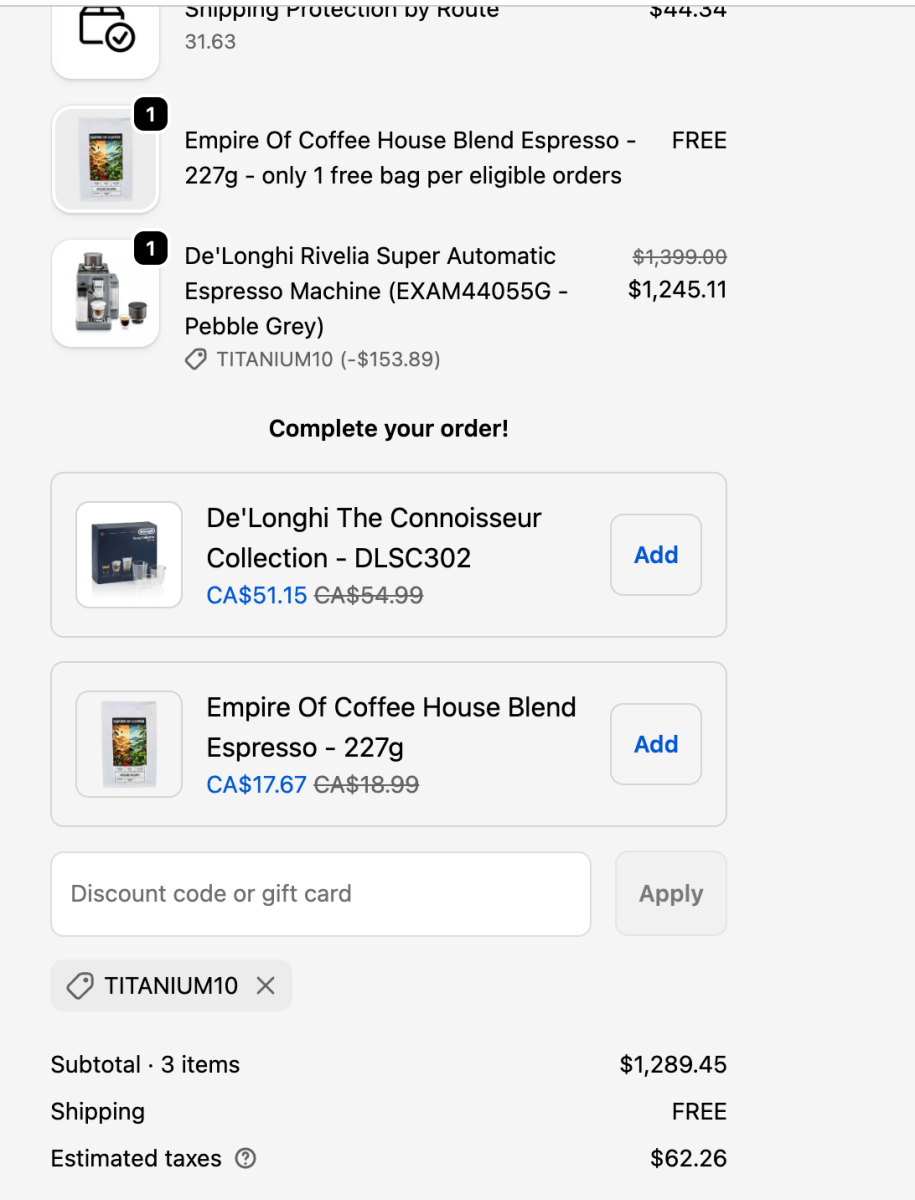915x1200 pixels.
Task: Click the Connoisseur Collection product image
Action: click(129, 555)
